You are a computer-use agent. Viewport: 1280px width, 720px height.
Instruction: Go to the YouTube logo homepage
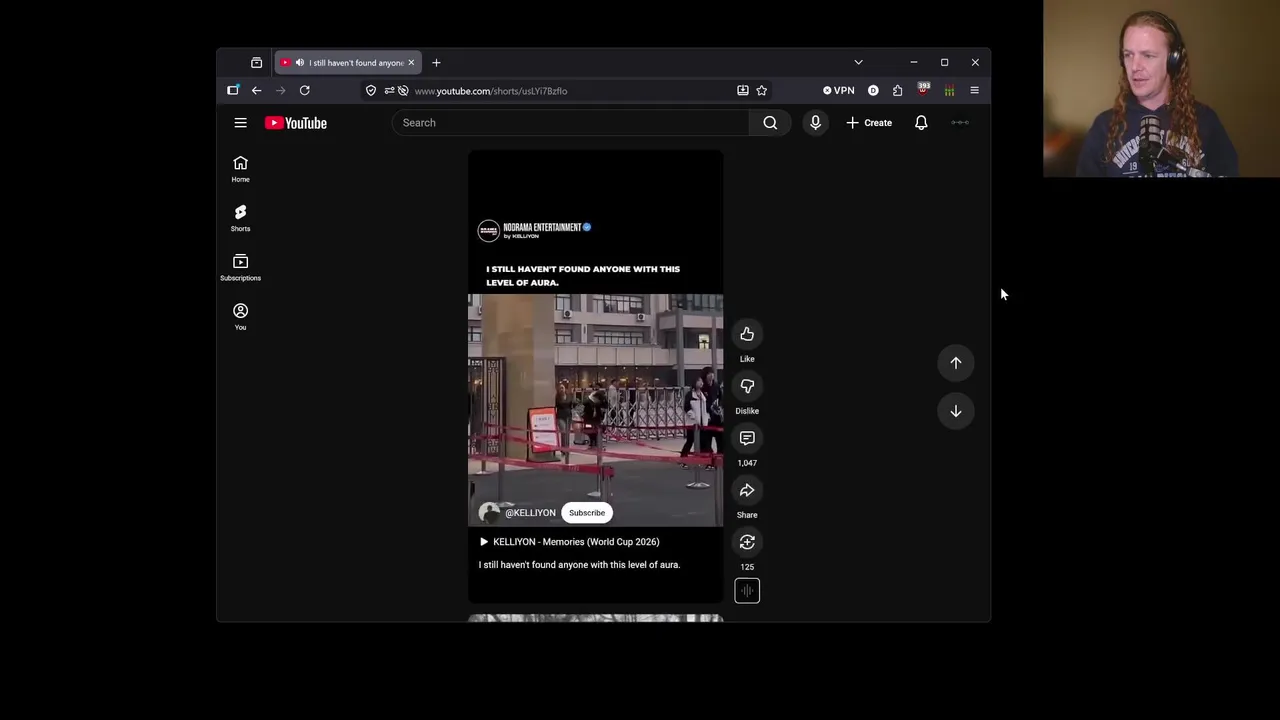point(296,123)
